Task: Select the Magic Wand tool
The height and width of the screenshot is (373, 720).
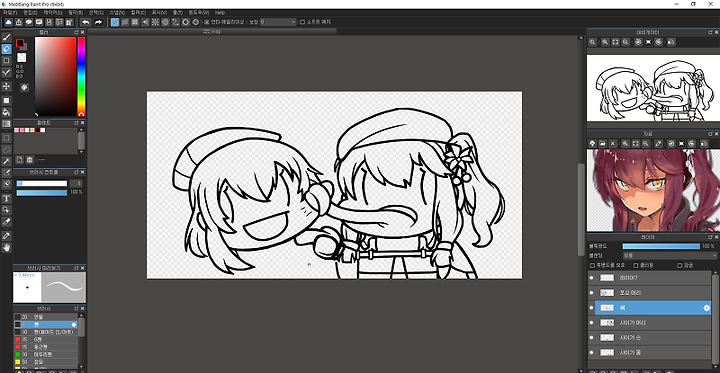Action: [x=6, y=161]
